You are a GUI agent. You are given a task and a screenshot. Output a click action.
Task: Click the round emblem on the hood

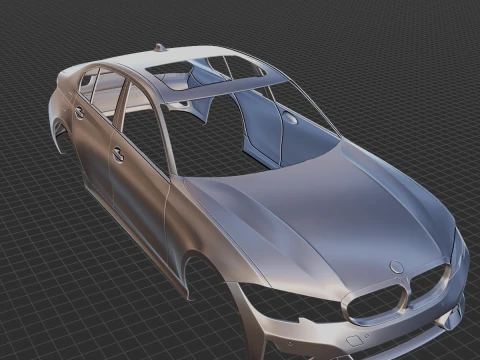(x=397, y=267)
